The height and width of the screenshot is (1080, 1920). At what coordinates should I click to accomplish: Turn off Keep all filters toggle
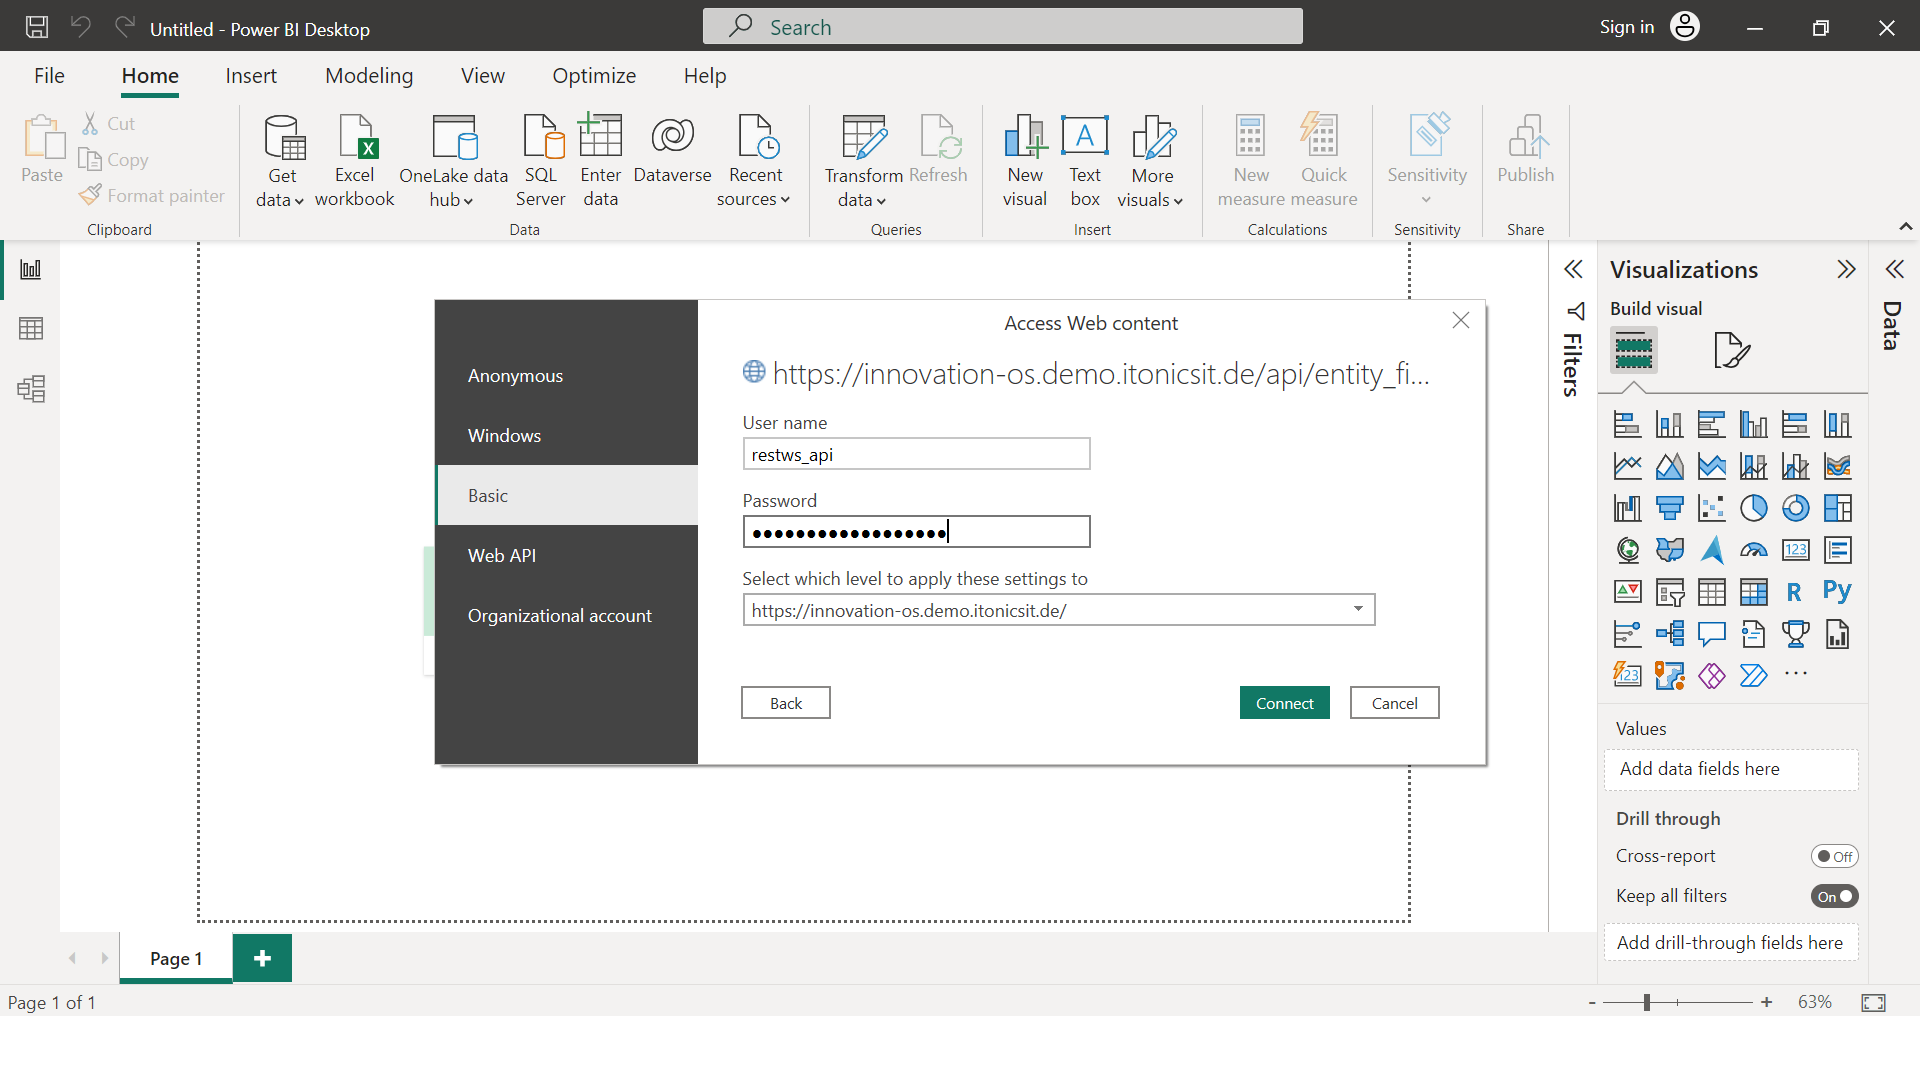tap(1834, 896)
